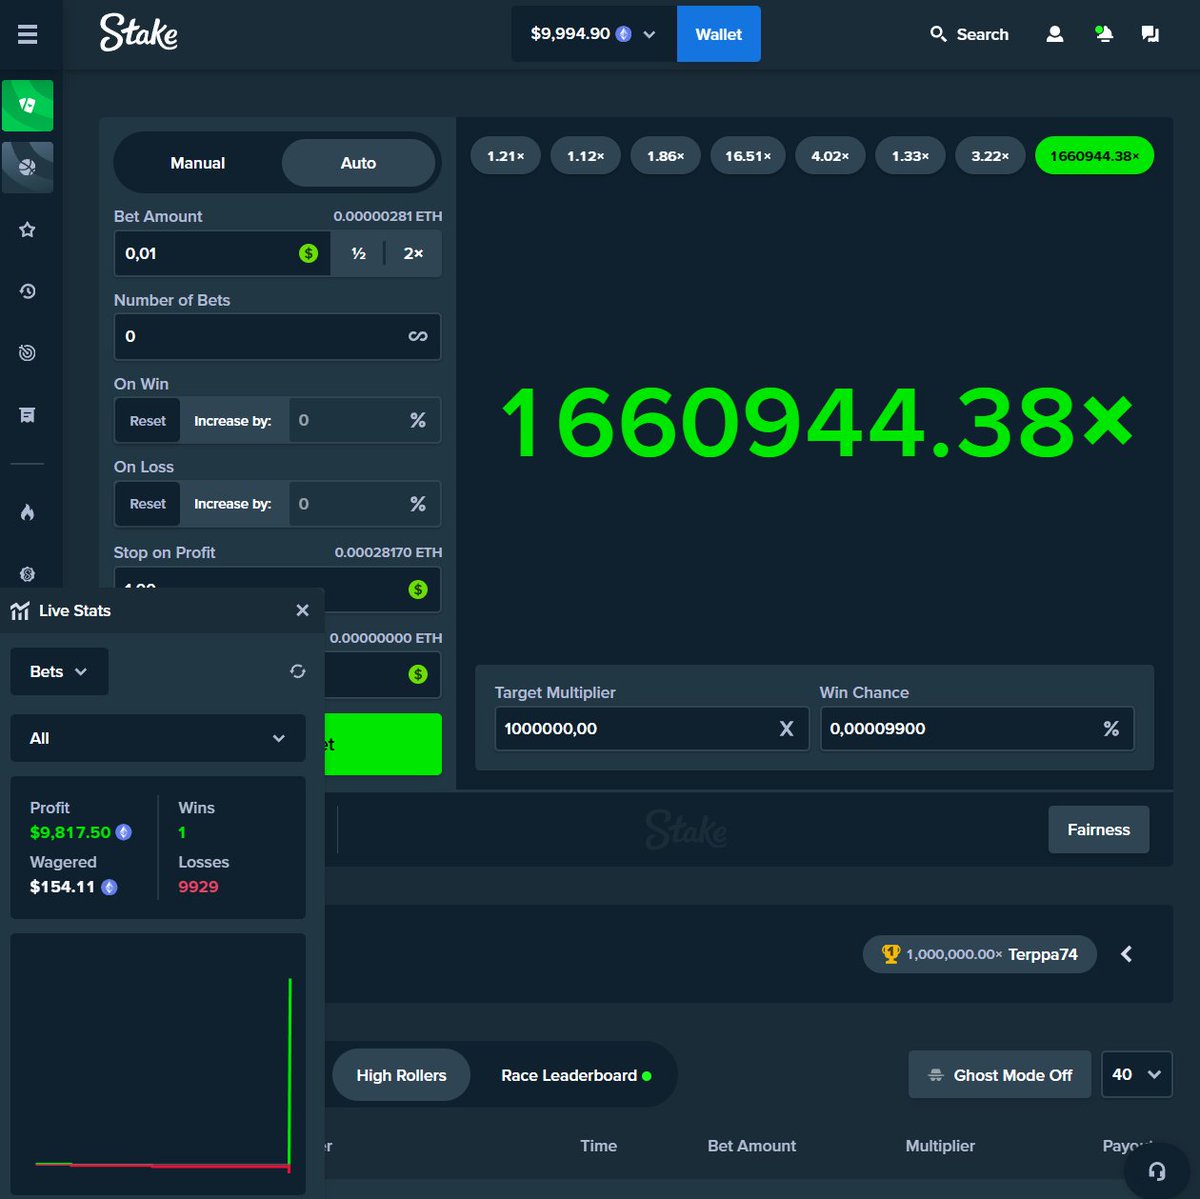
Task: Click the green bet button
Action: click(x=383, y=744)
